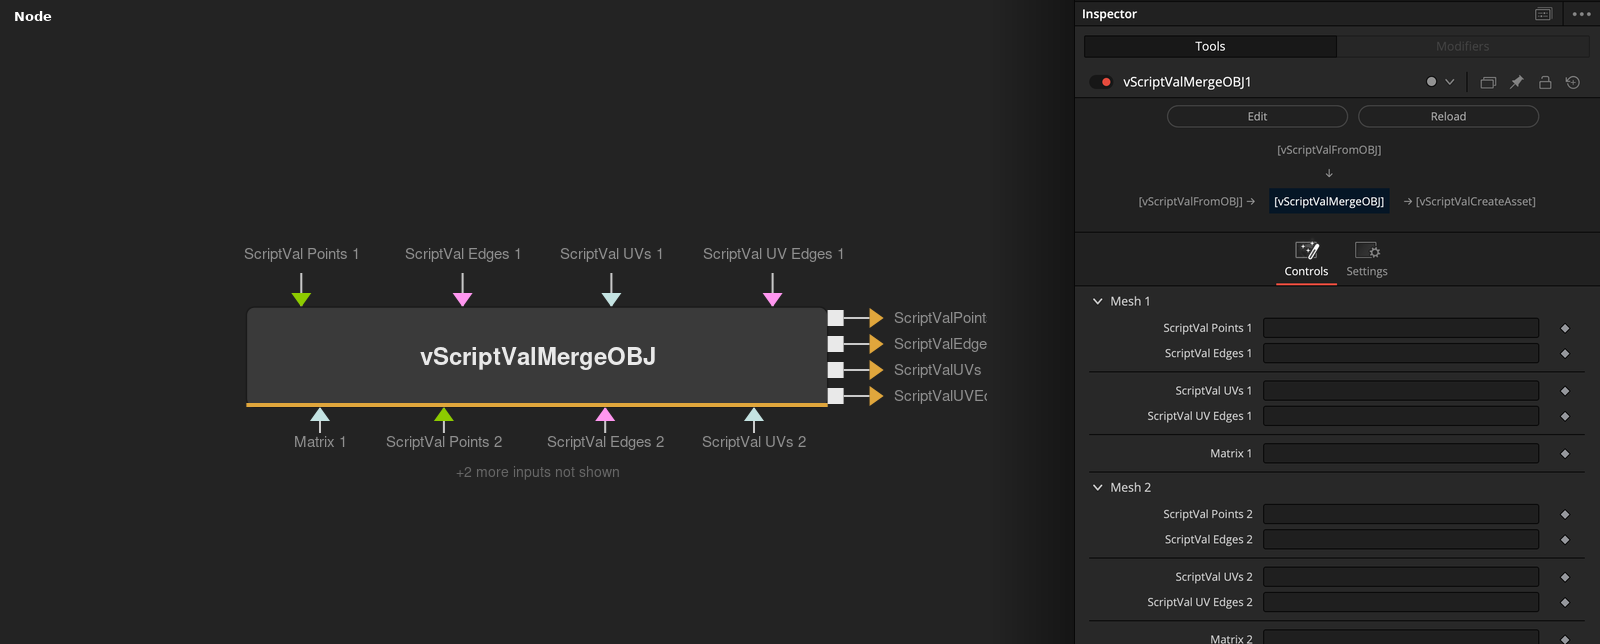Click the white square beside ScriptValUVs output
The width and height of the screenshot is (1600, 644).
[836, 370]
